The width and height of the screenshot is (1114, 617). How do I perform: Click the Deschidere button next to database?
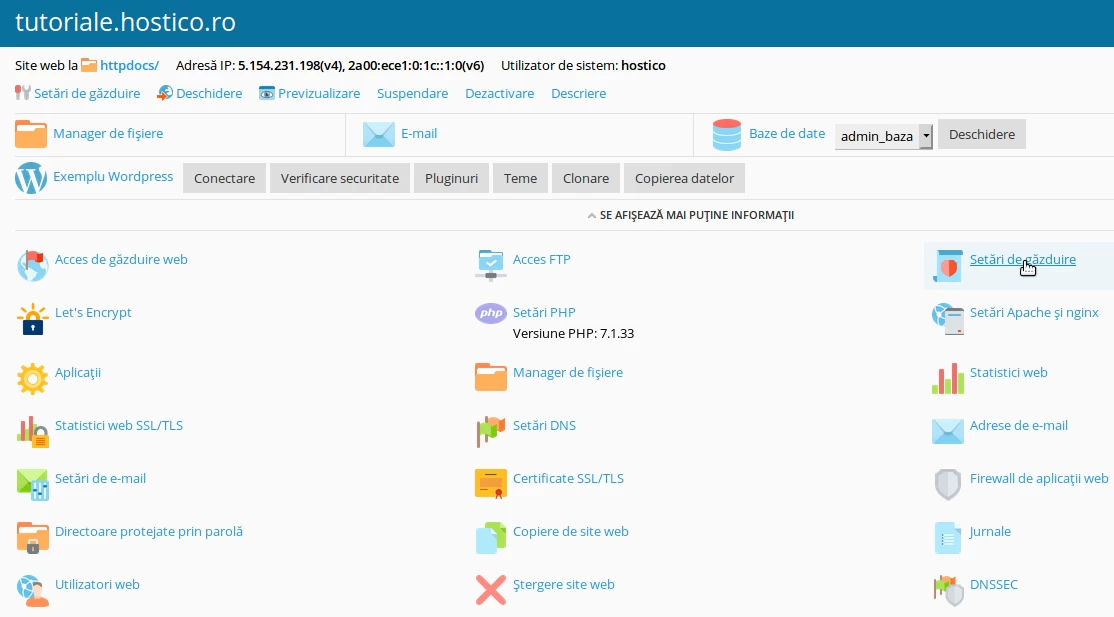(x=981, y=134)
